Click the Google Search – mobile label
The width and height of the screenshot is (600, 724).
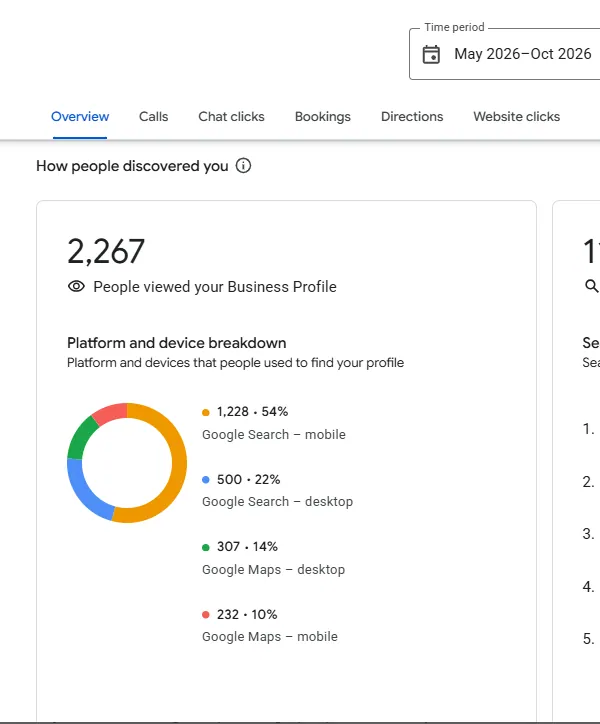tap(274, 435)
